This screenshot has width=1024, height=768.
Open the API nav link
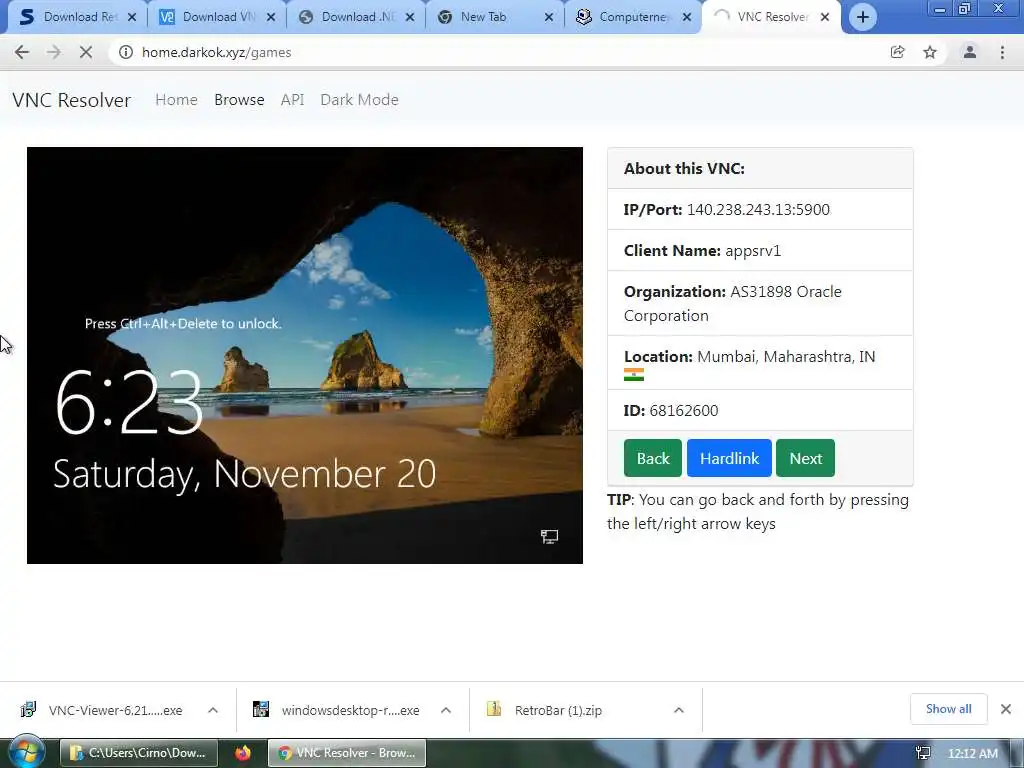click(x=292, y=100)
